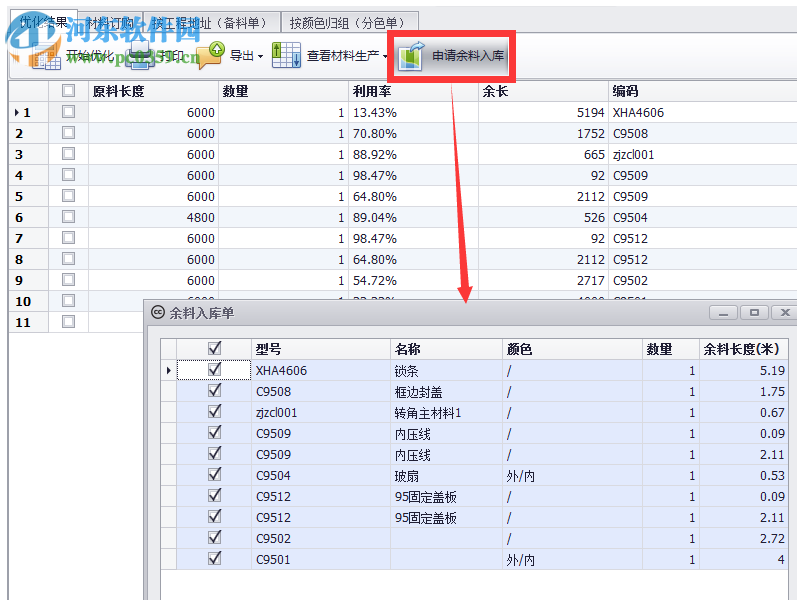This screenshot has height=600, width=797.
Task: Click the 开始优化 calculator icon
Action: click(45, 55)
